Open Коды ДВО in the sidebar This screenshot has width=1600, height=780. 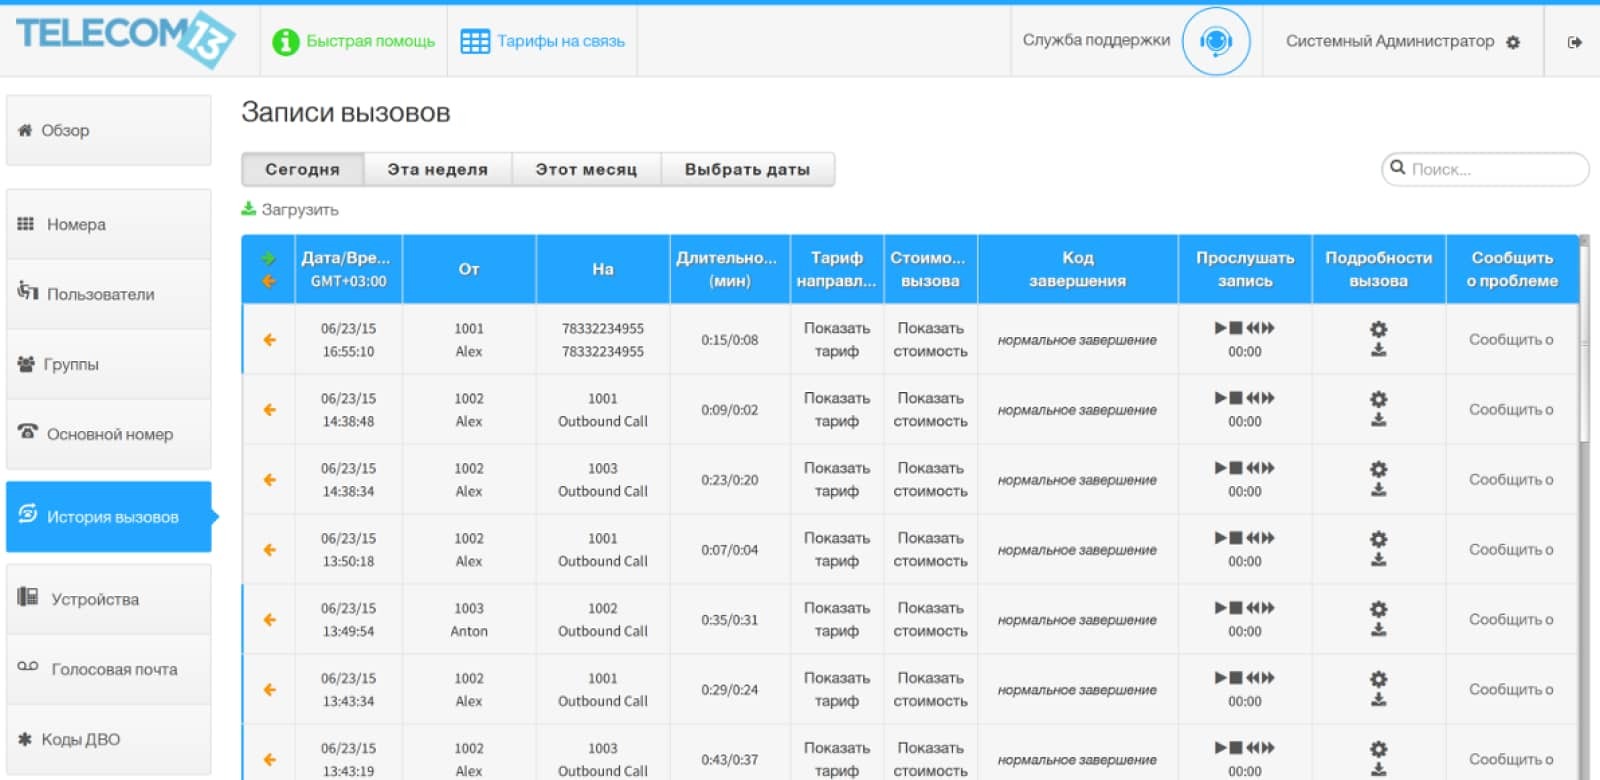pyautogui.click(x=108, y=739)
